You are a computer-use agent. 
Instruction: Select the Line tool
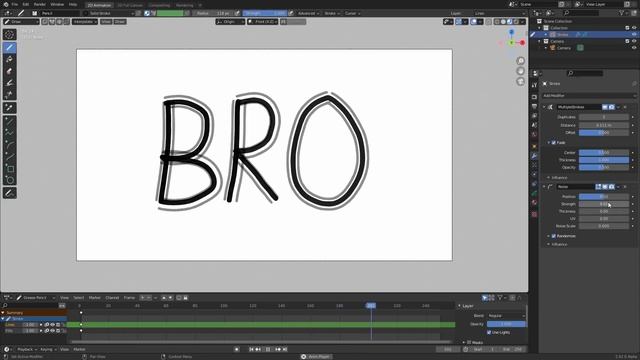(9, 121)
